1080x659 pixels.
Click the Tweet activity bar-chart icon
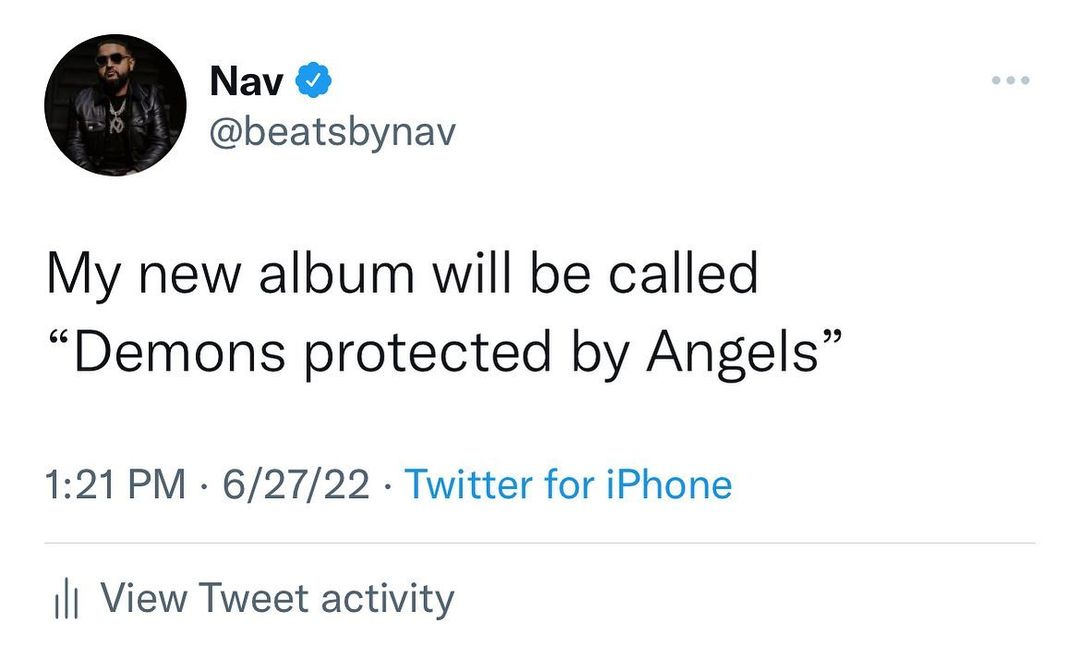pos(64,600)
